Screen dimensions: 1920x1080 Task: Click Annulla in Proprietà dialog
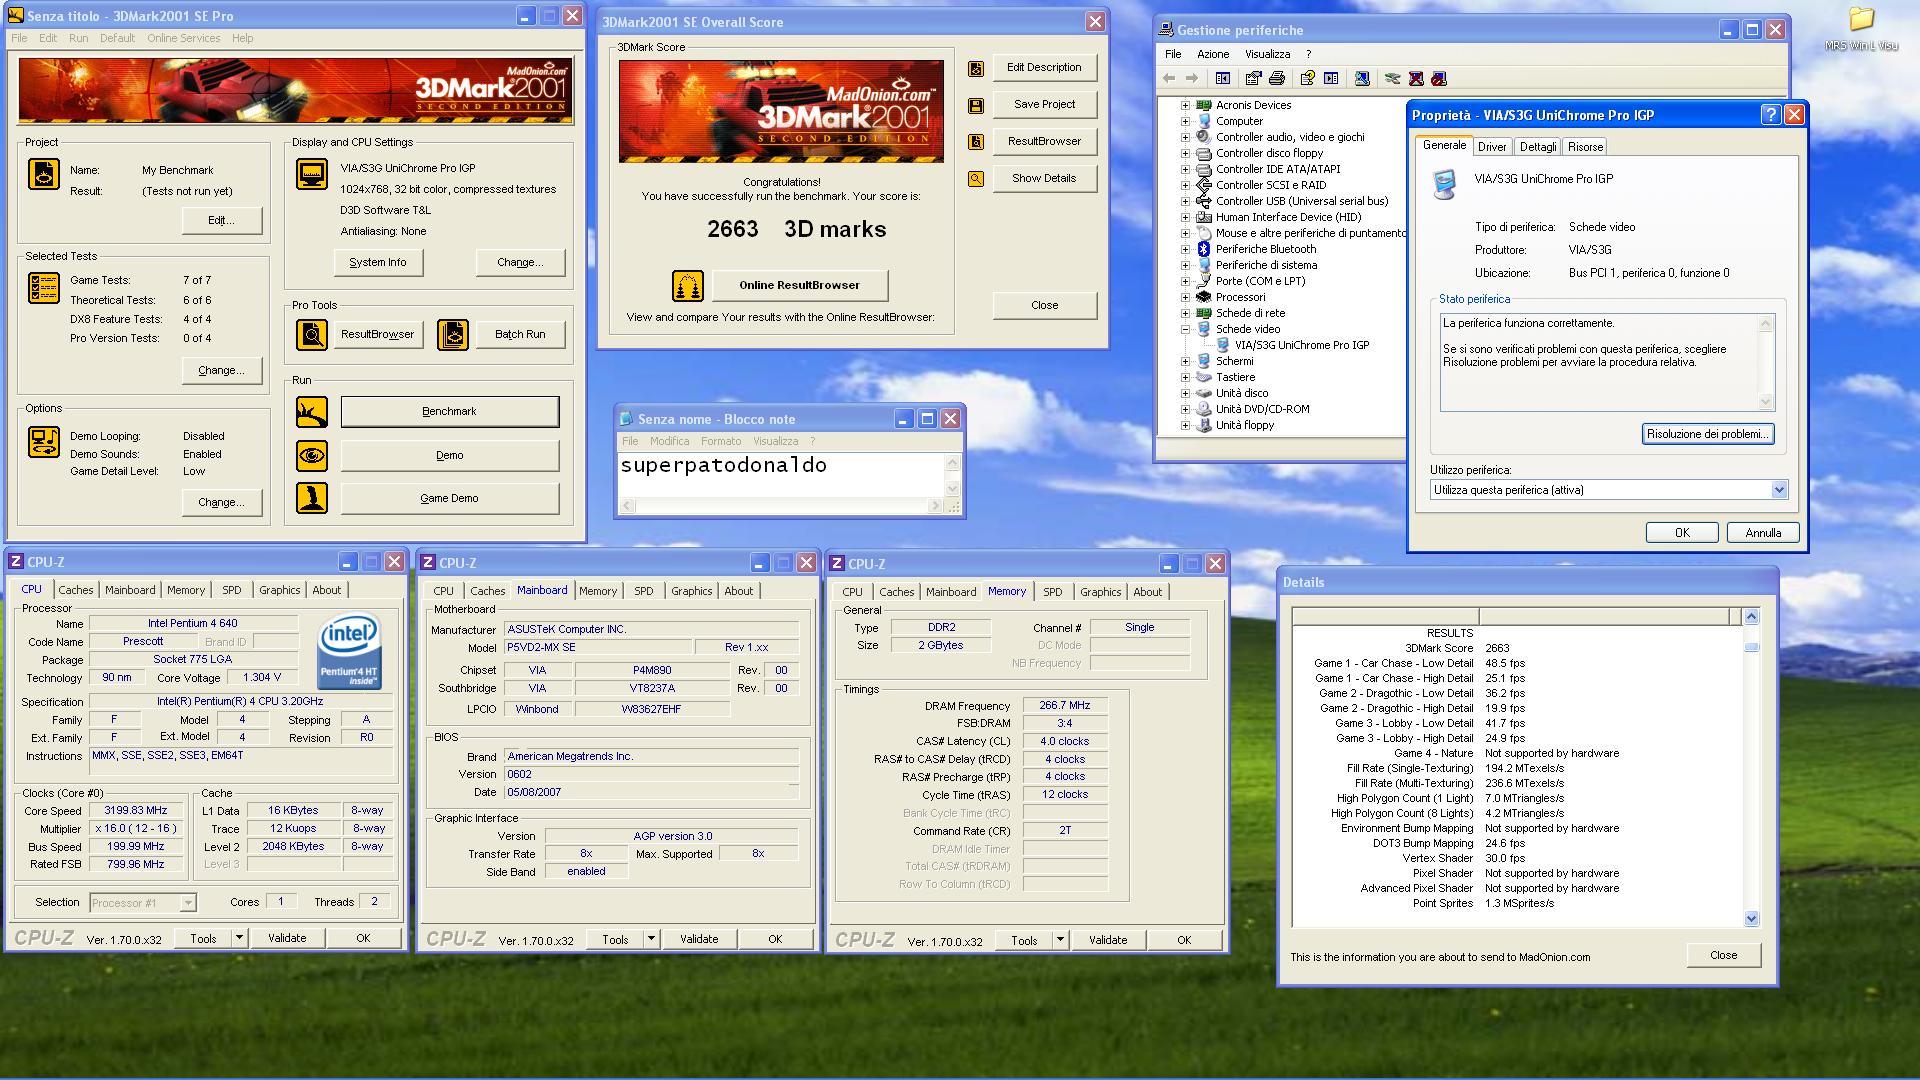click(1763, 533)
